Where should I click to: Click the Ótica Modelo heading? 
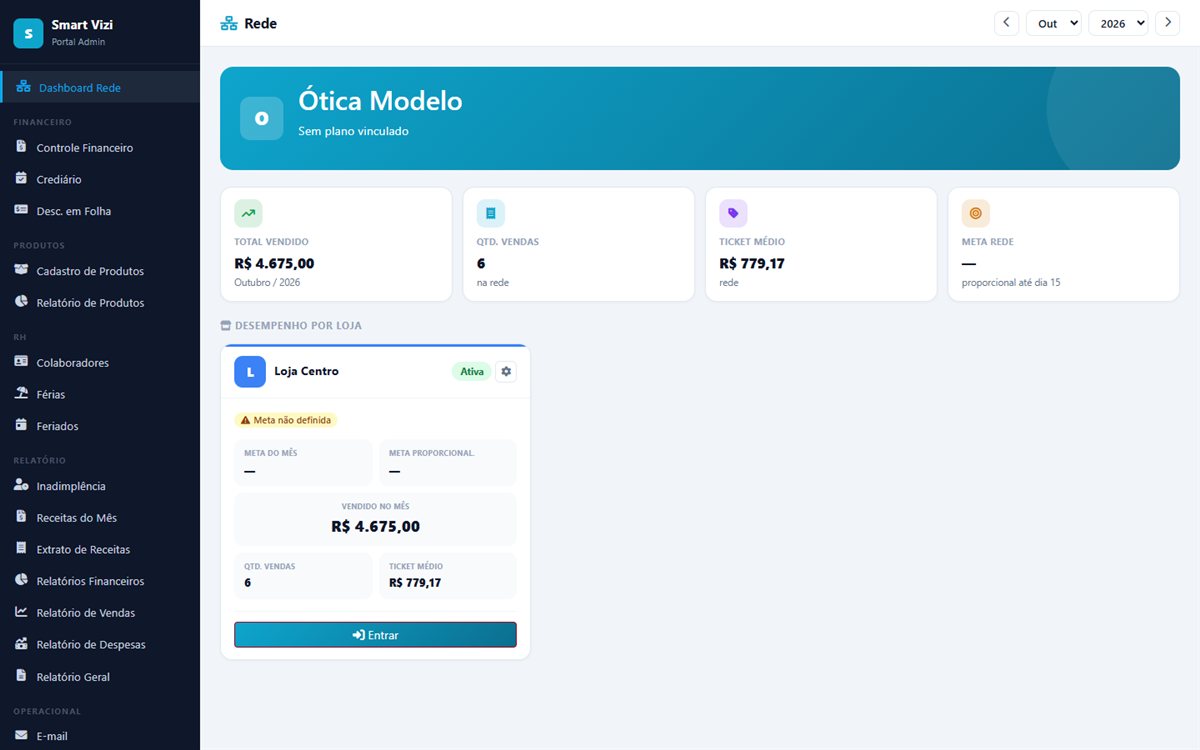pos(380,101)
